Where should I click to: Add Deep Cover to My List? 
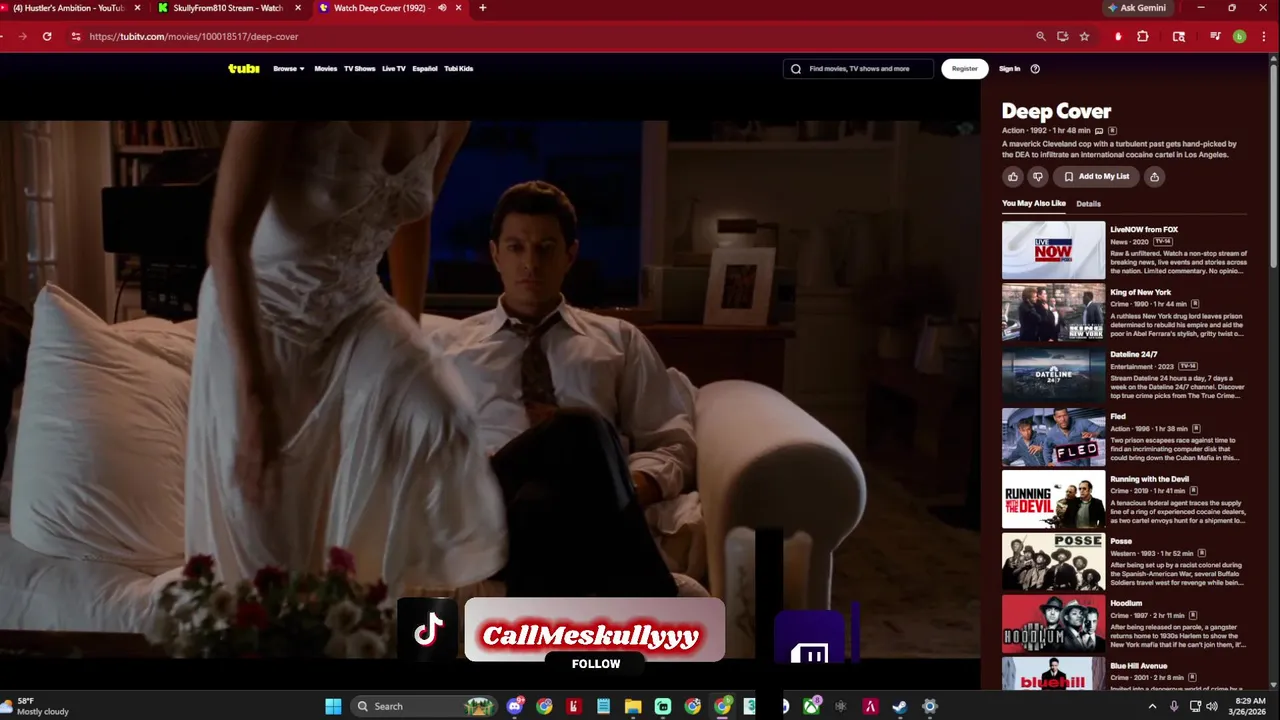(x=1096, y=177)
